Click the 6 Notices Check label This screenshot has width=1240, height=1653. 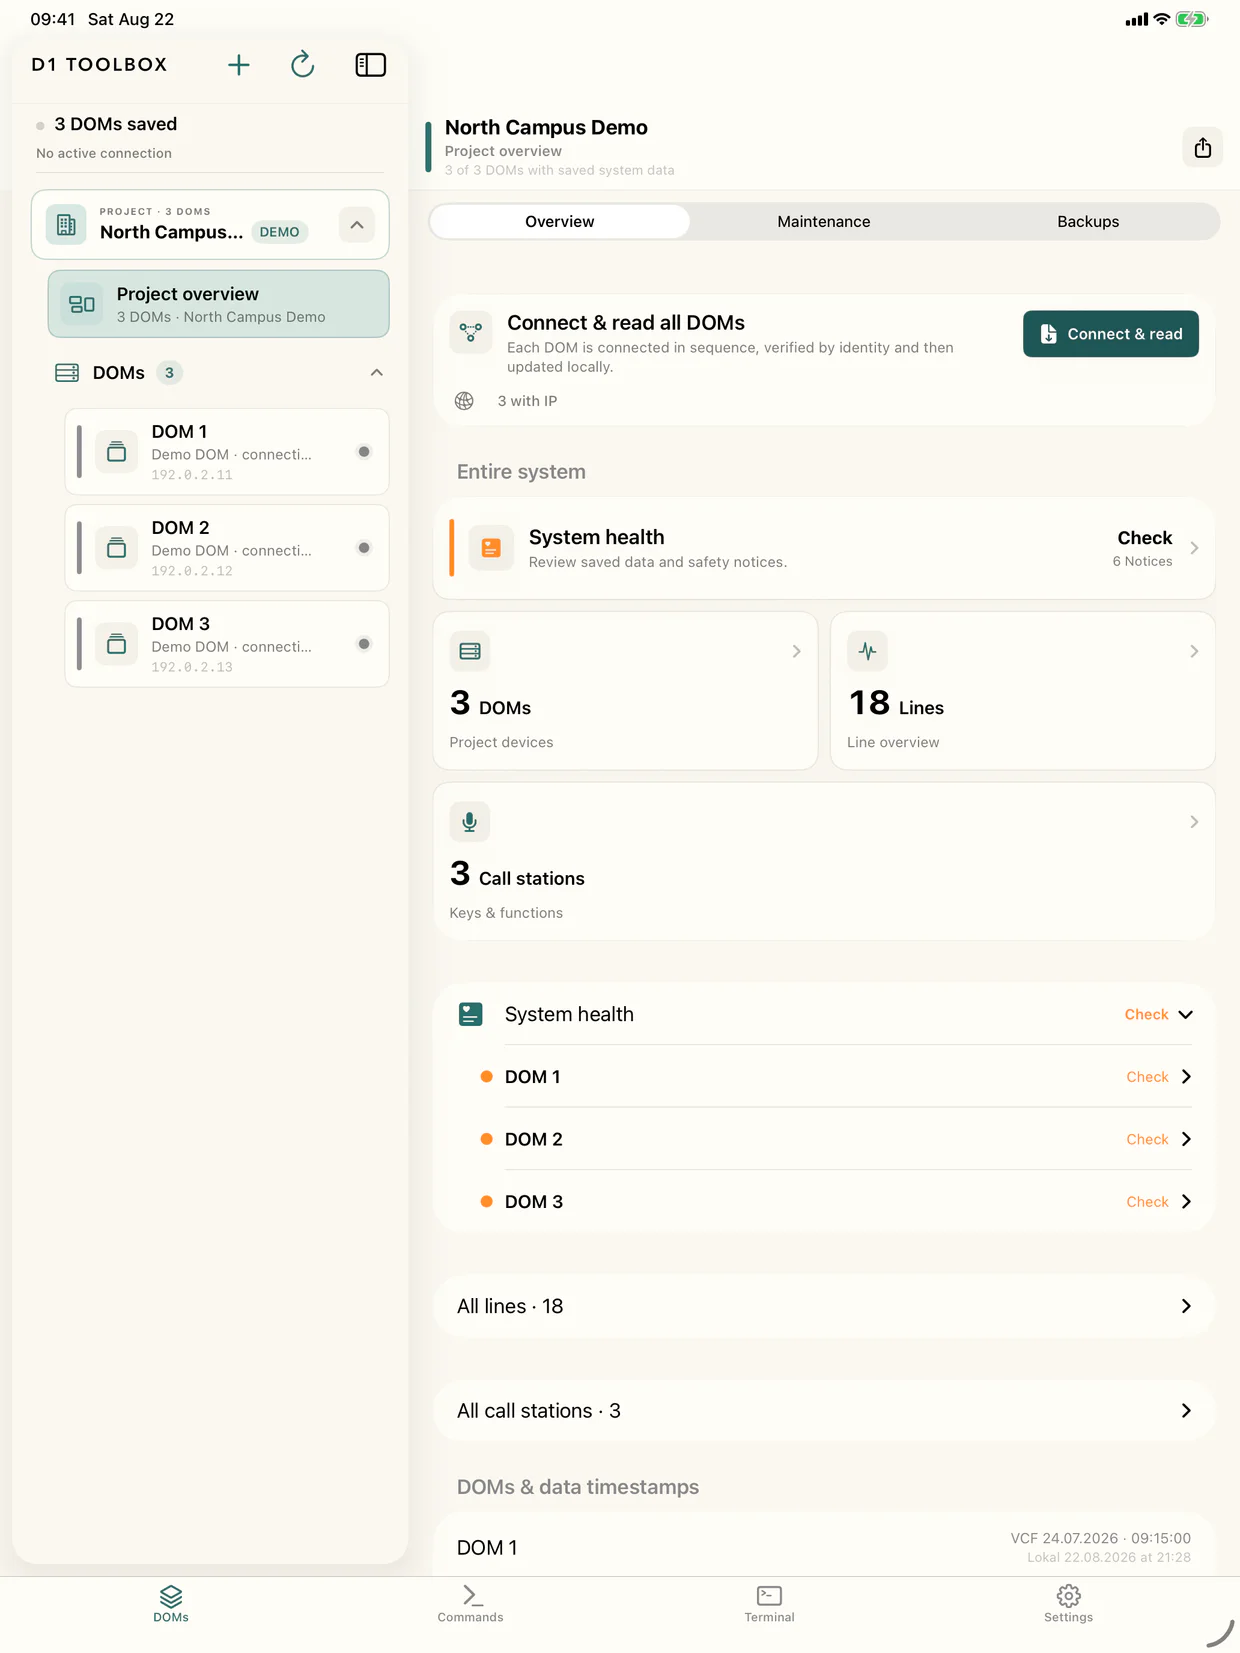coord(1143,548)
